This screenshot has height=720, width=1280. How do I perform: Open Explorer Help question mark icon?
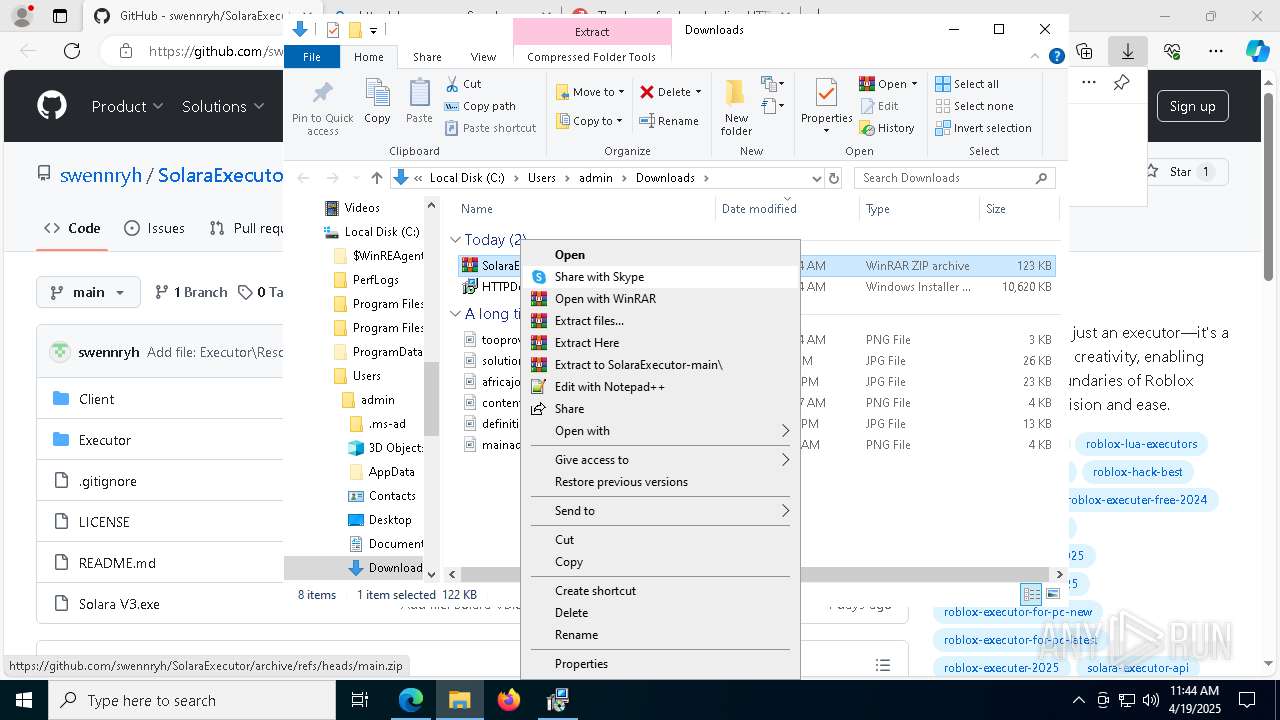pyautogui.click(x=1056, y=57)
